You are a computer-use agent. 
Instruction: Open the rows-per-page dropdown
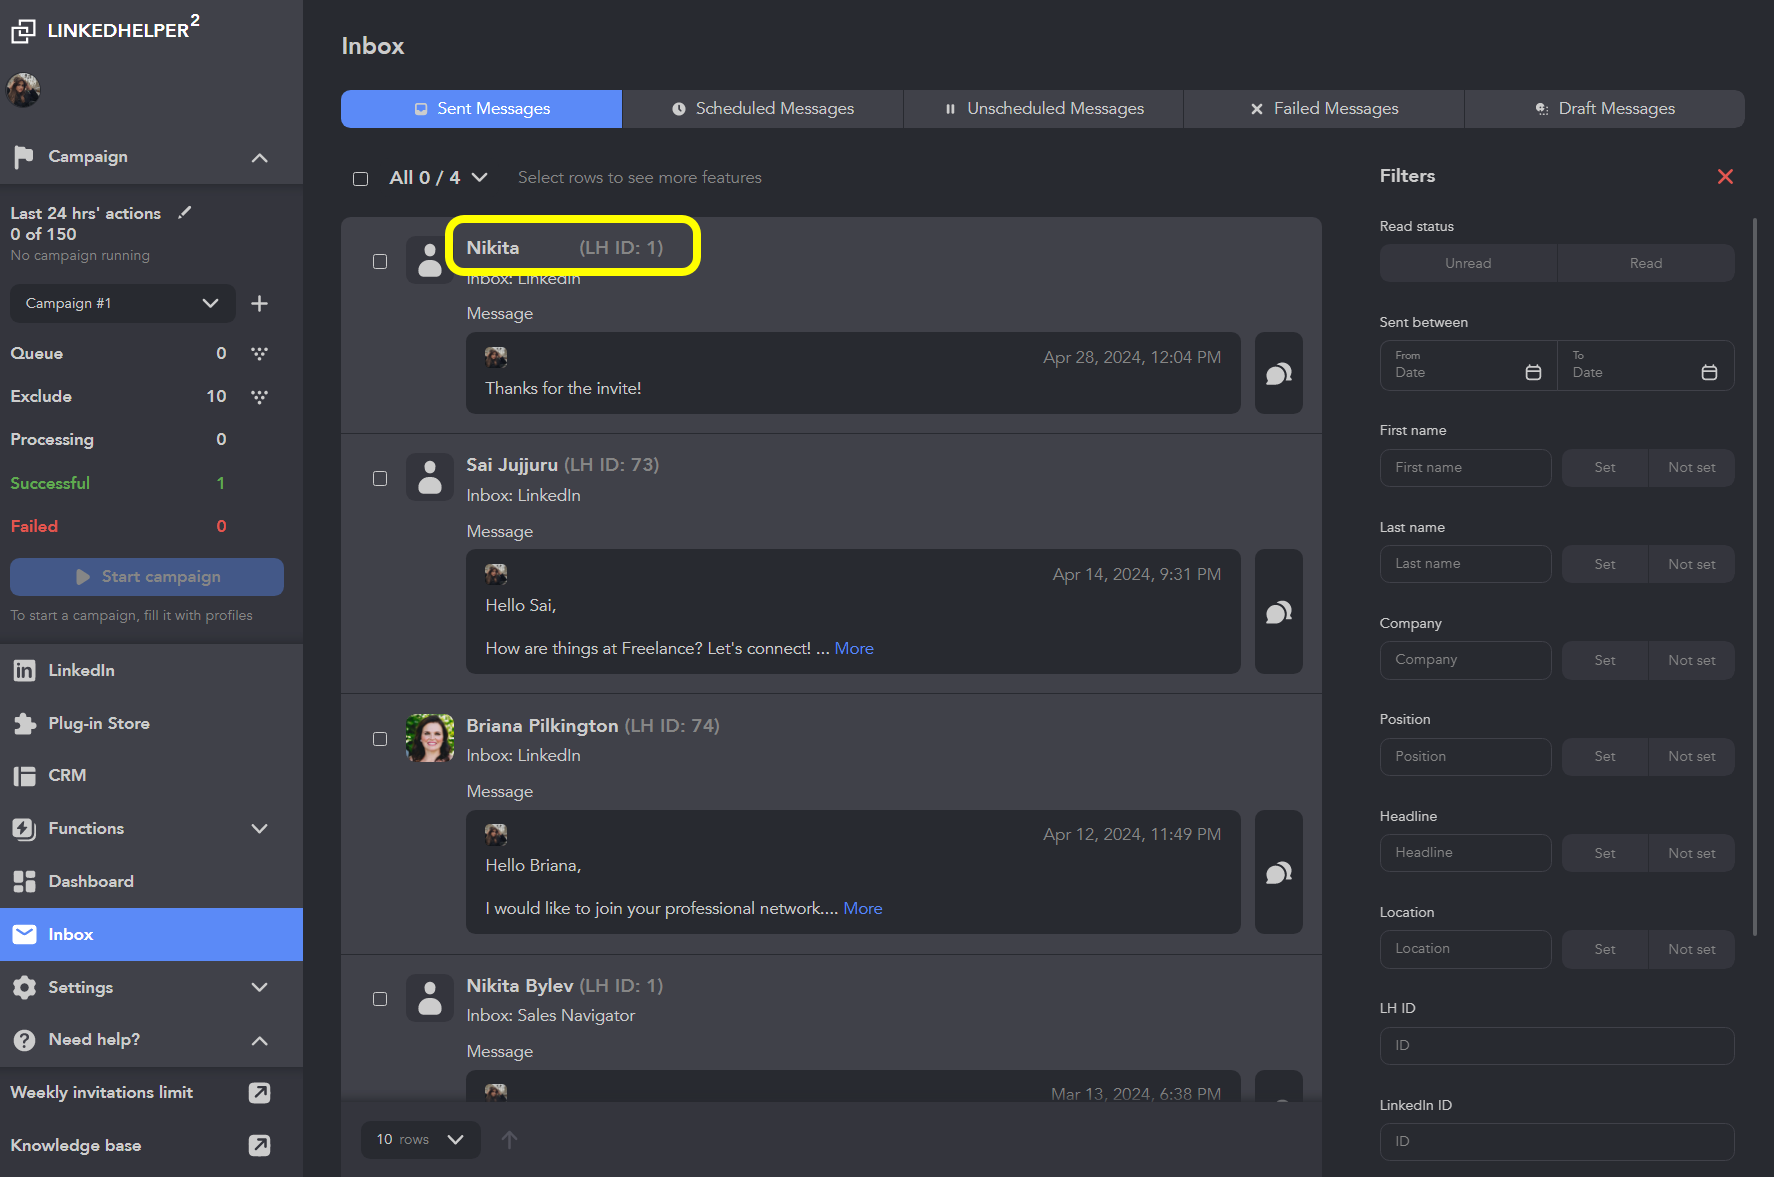point(420,1139)
